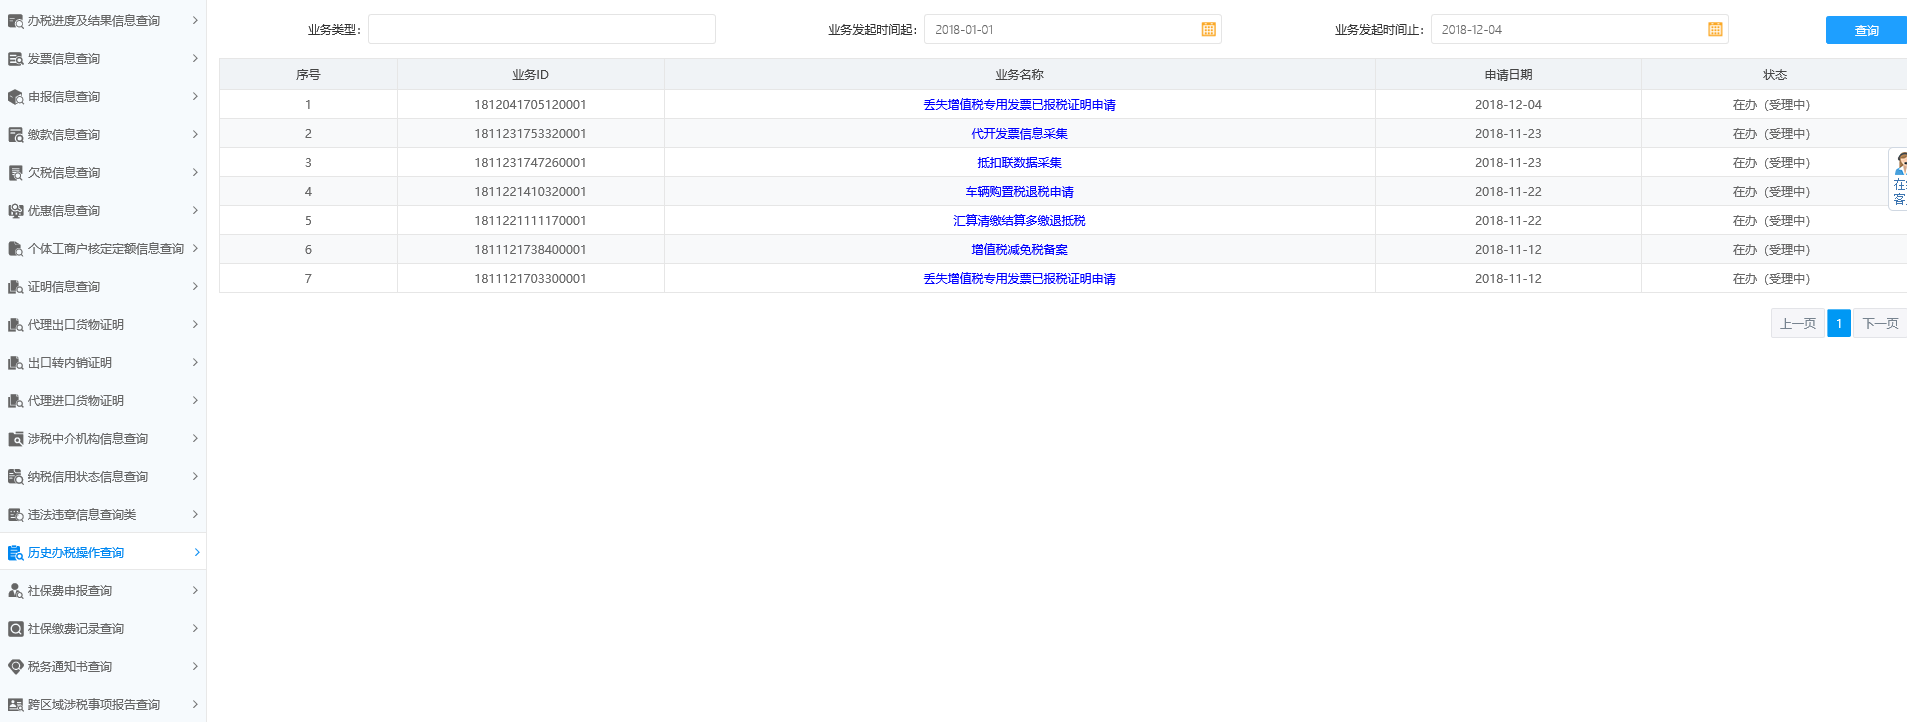
Task: Click the 代理进口货物证明 sidebar icon
Action: [x=15, y=401]
